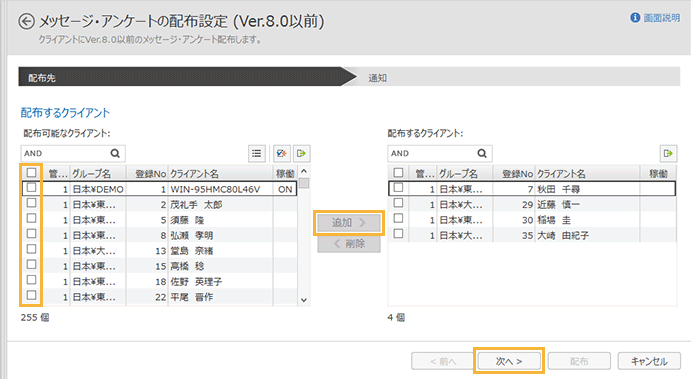
Task: Sort available clients by グループ名 column
Action: click(x=98, y=174)
